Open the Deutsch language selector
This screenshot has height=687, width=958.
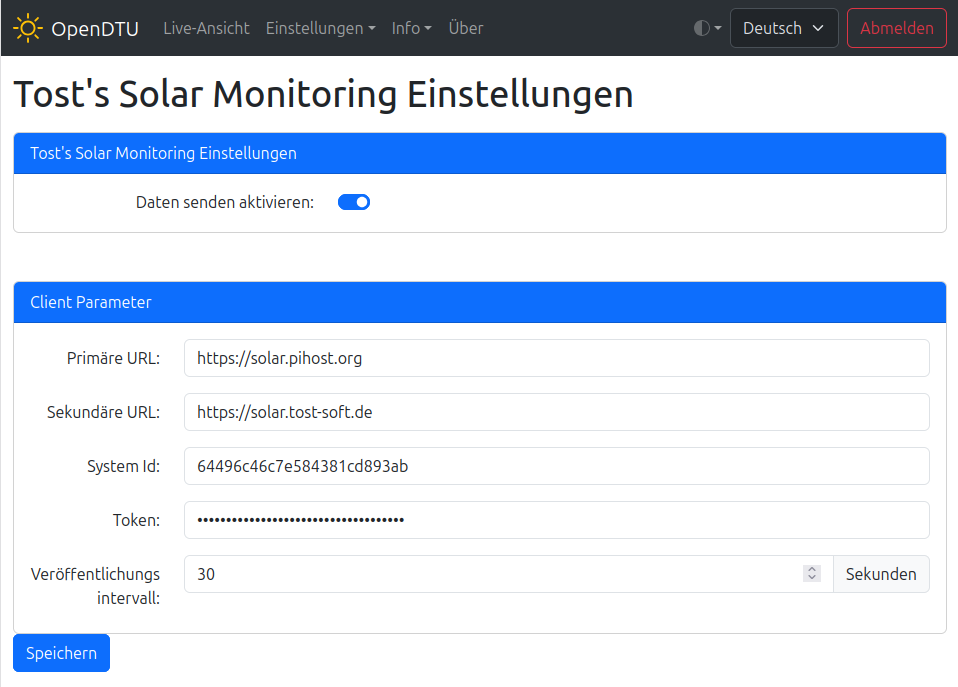pyautogui.click(x=783, y=28)
